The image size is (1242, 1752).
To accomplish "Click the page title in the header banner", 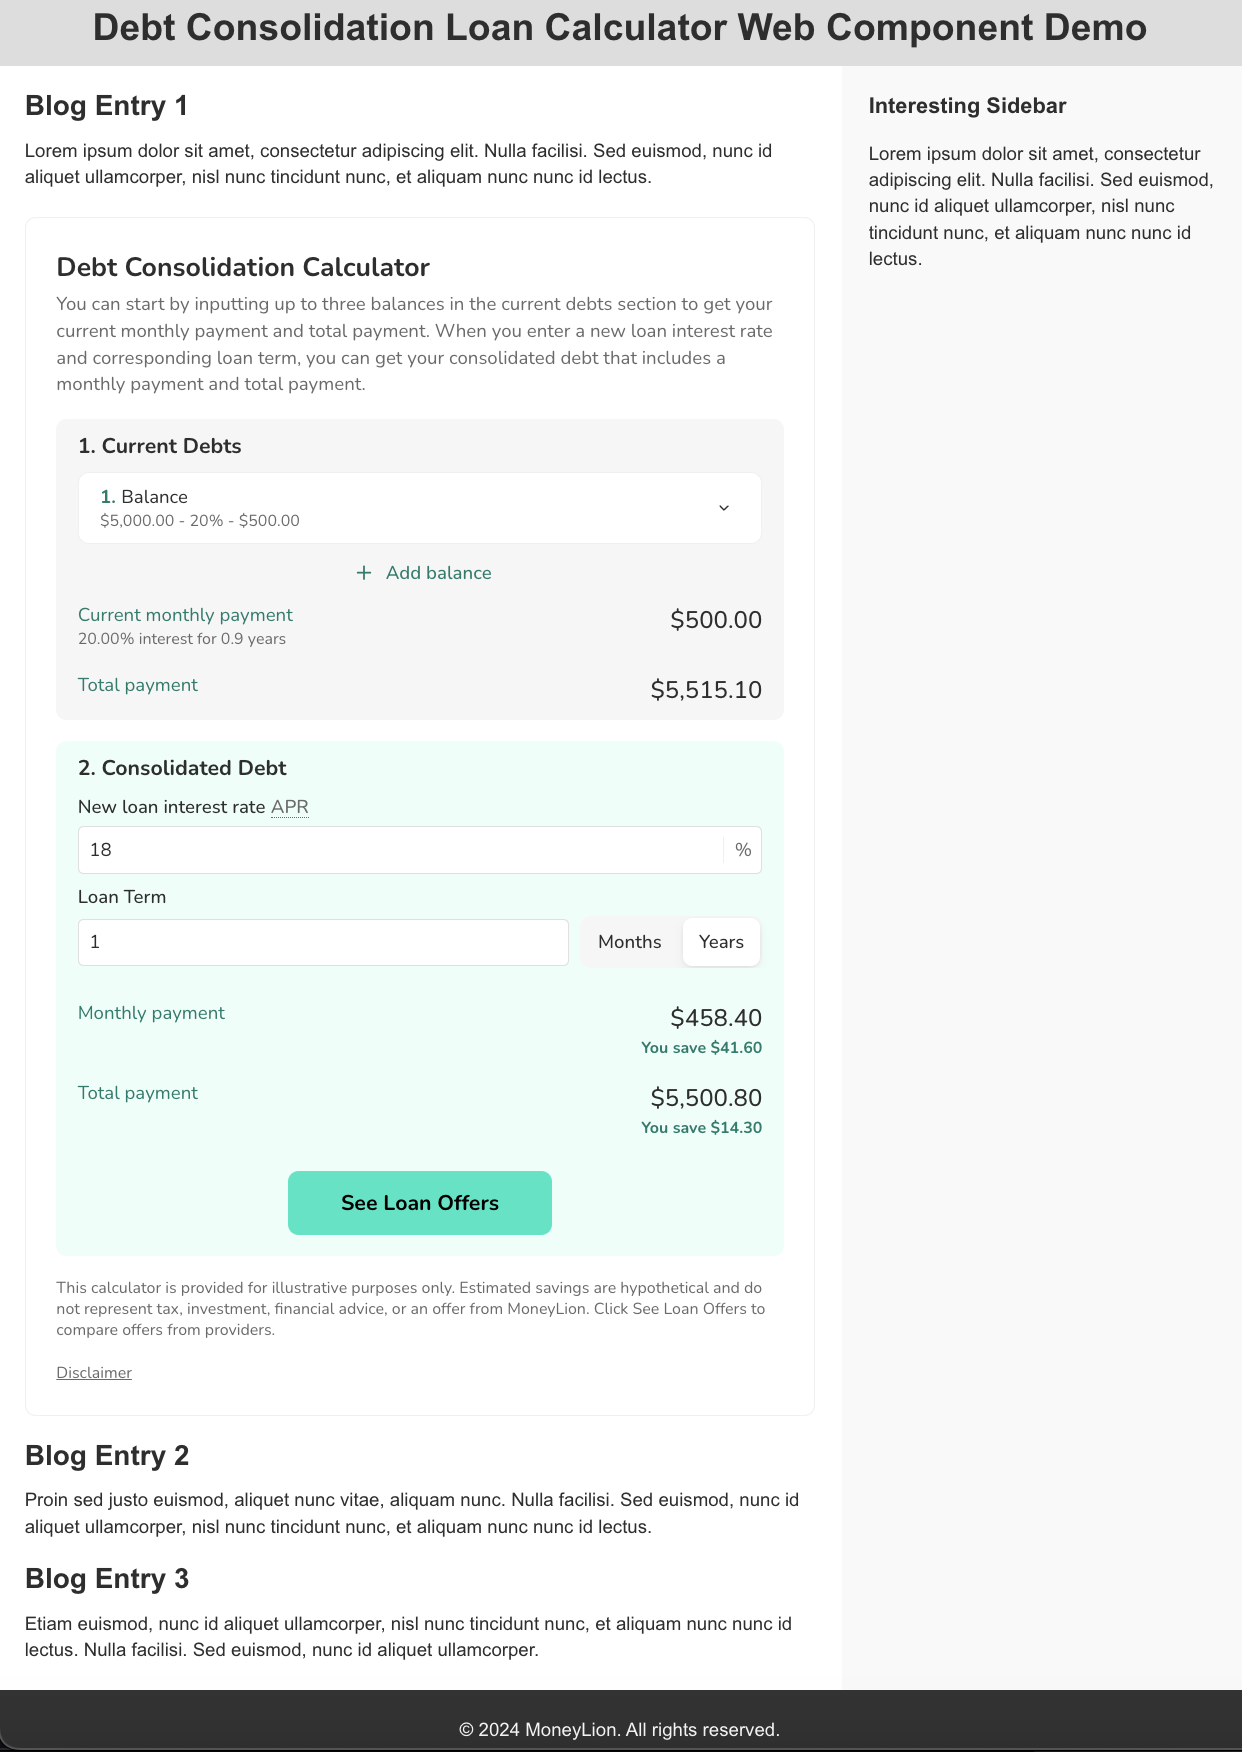I will point(620,28).
